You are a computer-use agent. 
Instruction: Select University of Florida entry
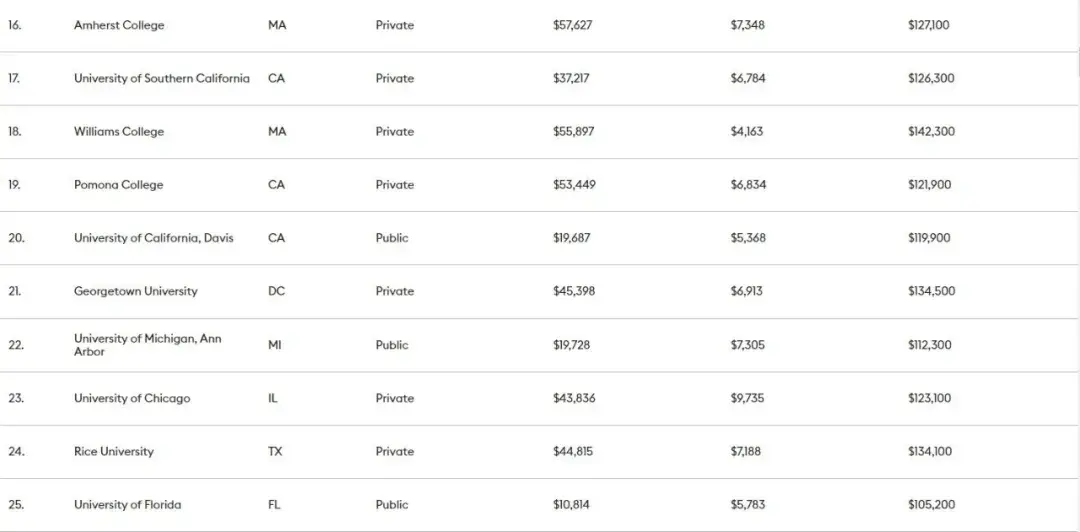pyautogui.click(x=127, y=505)
